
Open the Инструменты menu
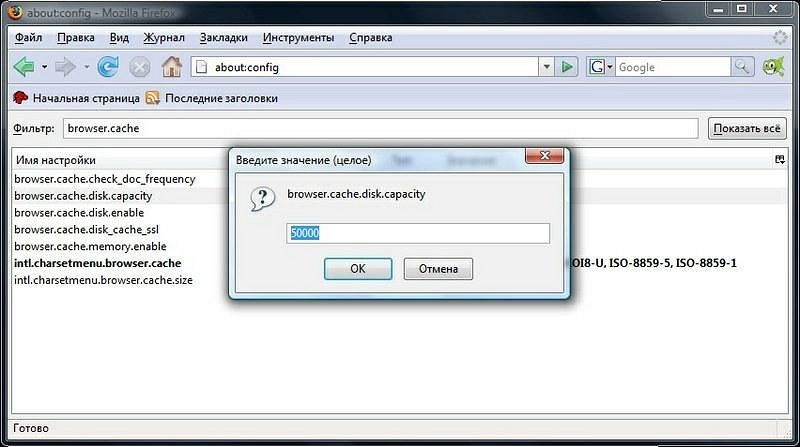(x=298, y=37)
